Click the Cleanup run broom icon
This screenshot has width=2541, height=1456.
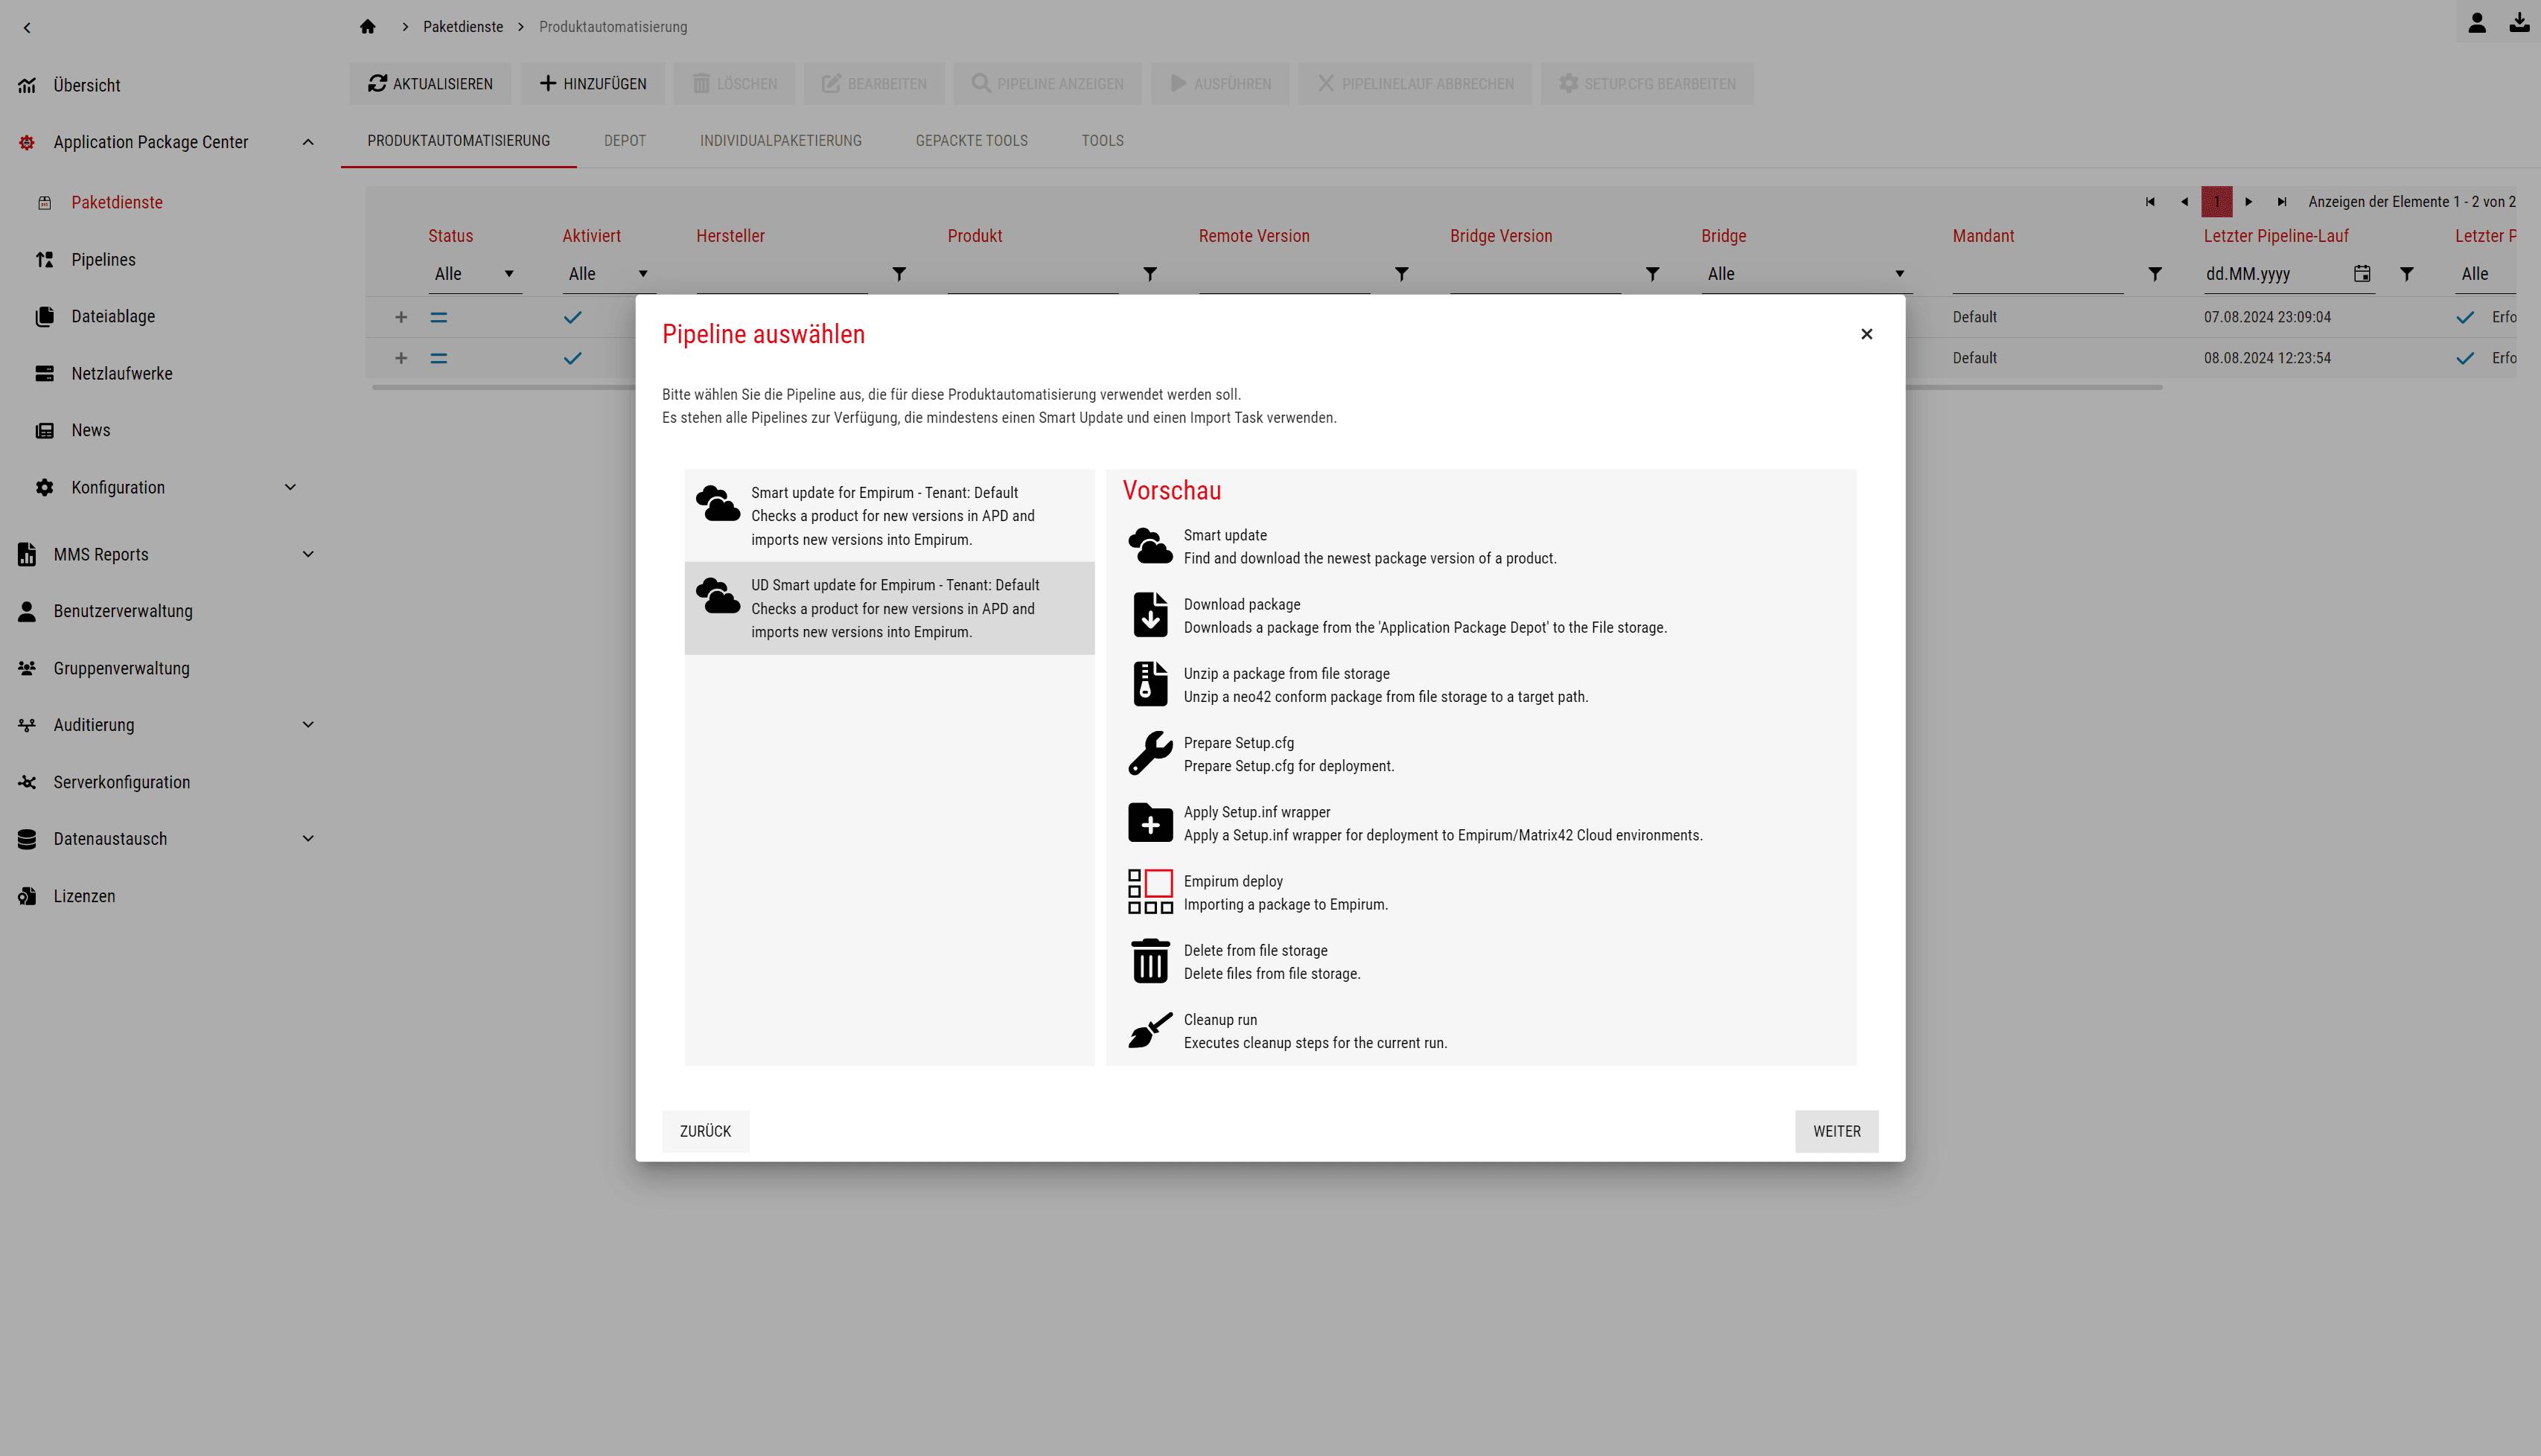pos(1150,1030)
